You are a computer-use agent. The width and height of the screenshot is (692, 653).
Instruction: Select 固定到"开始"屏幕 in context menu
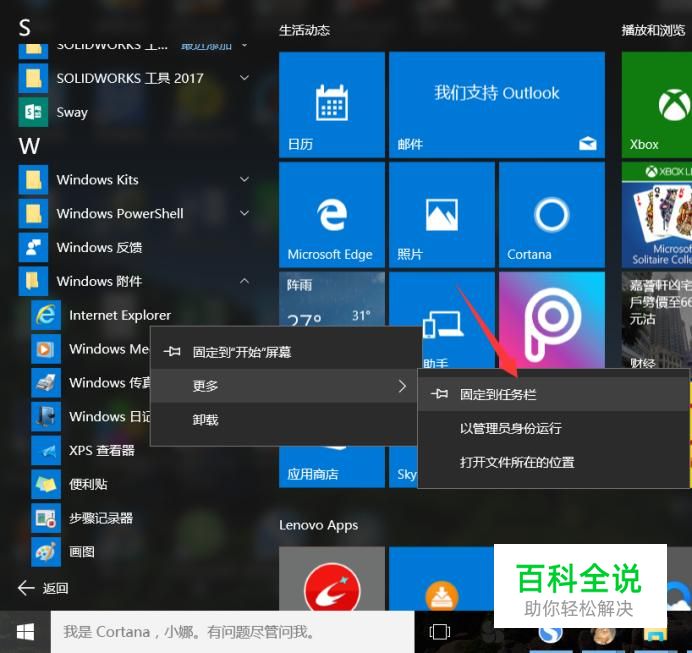point(285,352)
